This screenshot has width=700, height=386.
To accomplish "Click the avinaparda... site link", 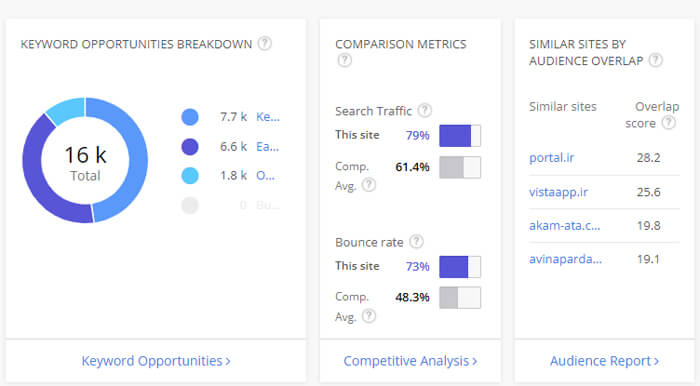I will pyautogui.click(x=565, y=259).
